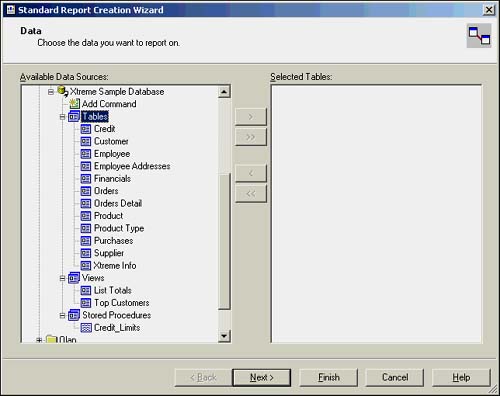Add selected table with > button
Viewport: 500px width, 396px height.
(251, 117)
